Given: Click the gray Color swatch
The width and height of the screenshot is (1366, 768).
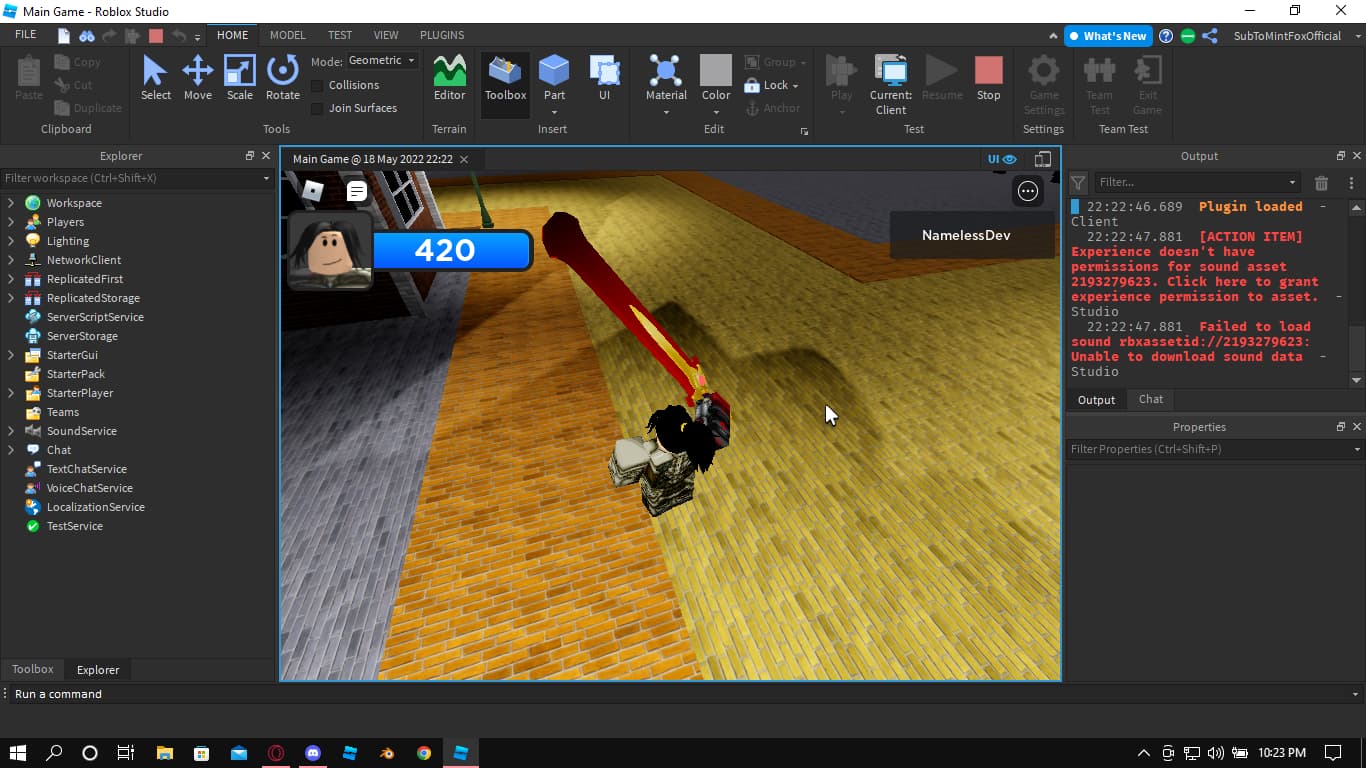Looking at the screenshot, I should coord(716,70).
